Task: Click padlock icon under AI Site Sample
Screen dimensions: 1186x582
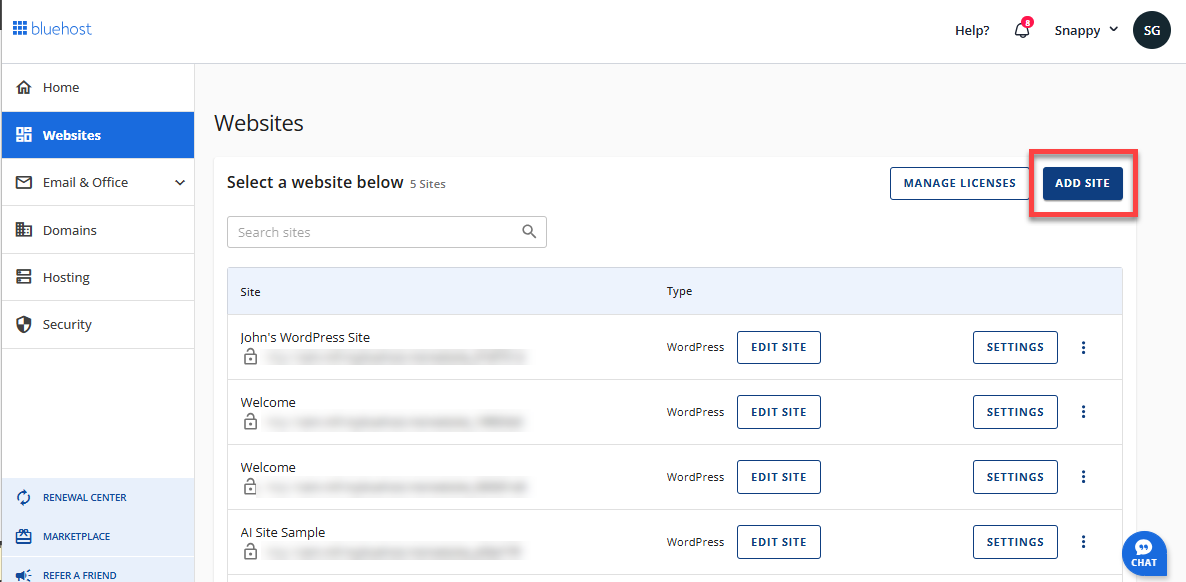Action: point(250,552)
